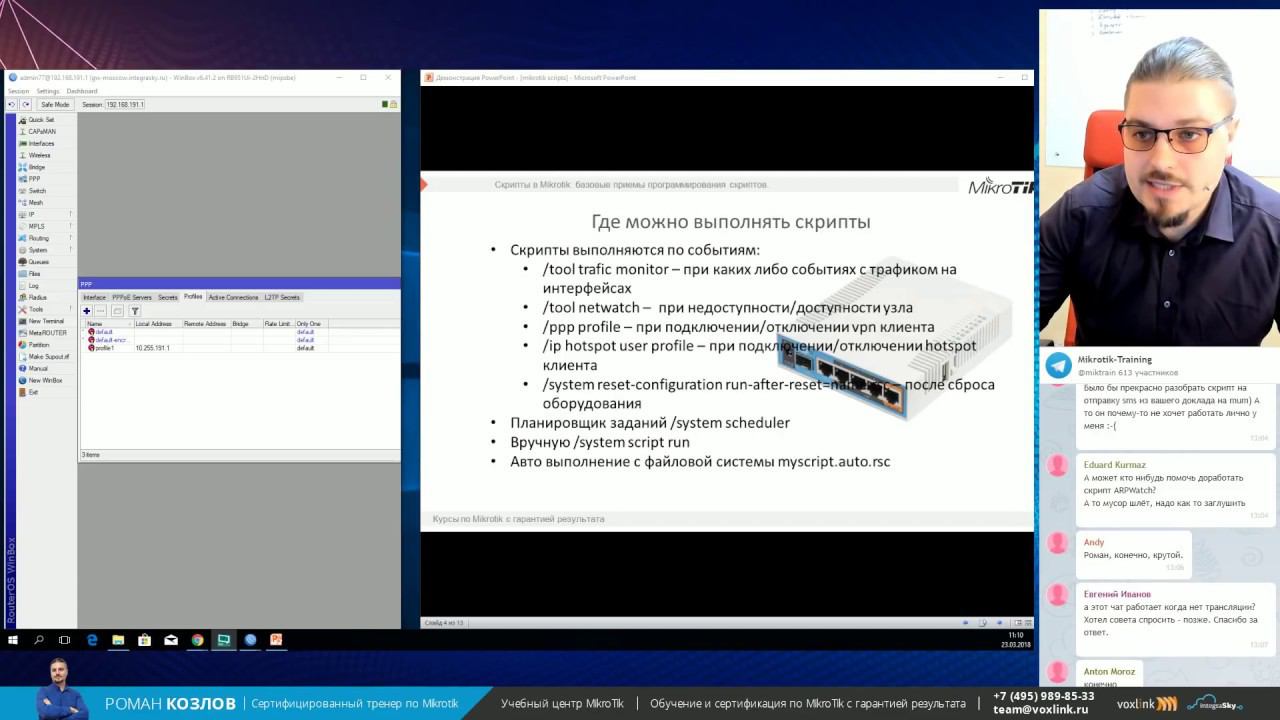Switch to the Active Connections tab

tap(233, 297)
